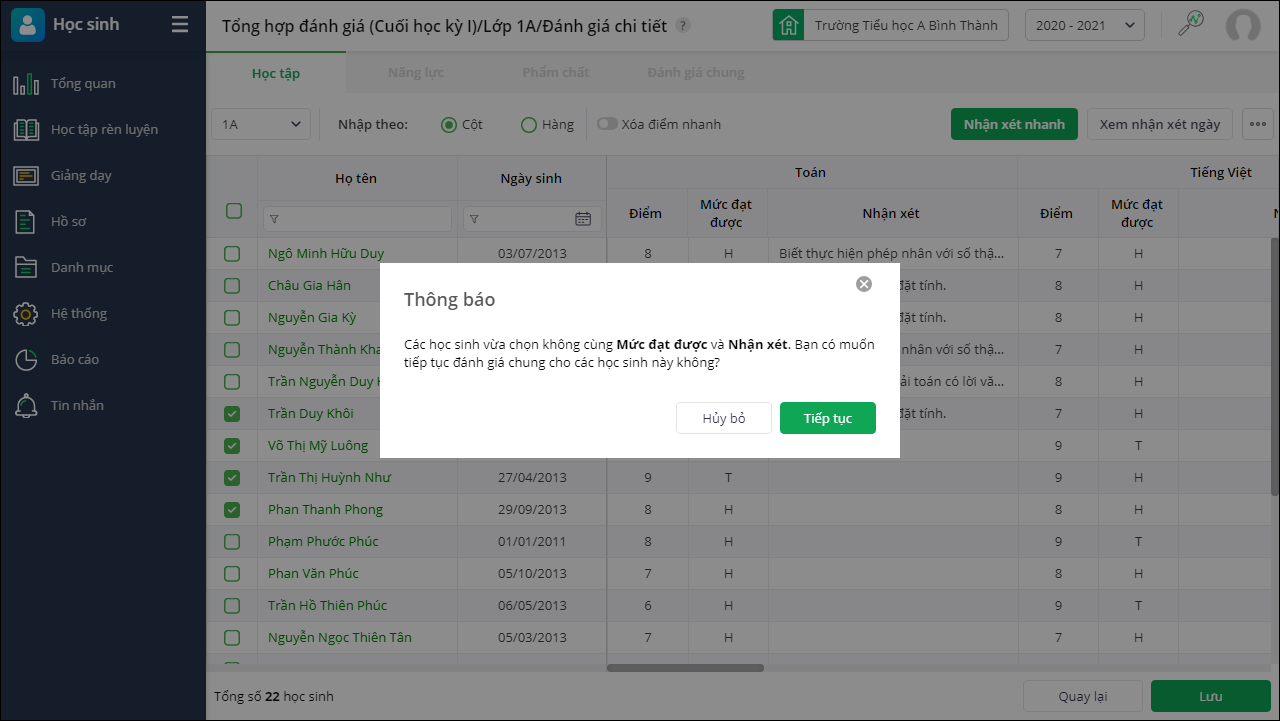The image size is (1280, 721).
Task: Open Tổng quan chart icon in sidebar
Action: point(26,84)
